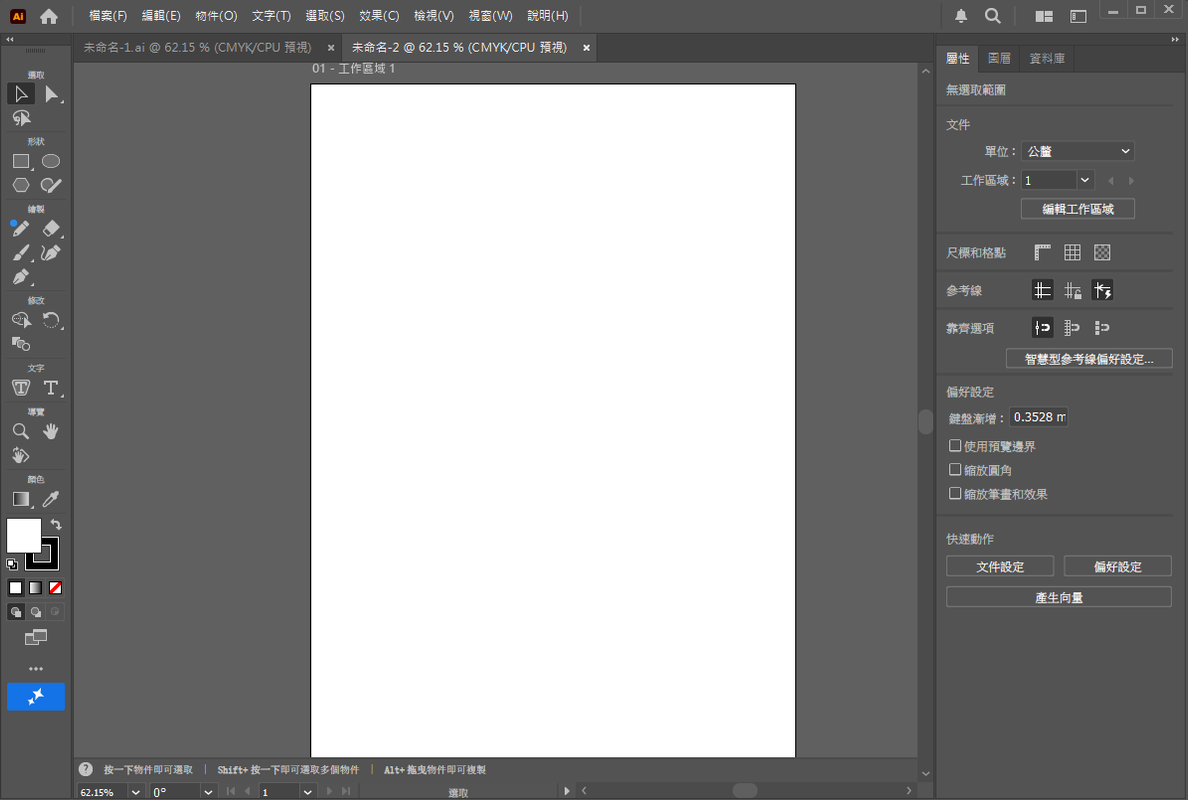Click the blue sparkle button in toolbar

pyautogui.click(x=36, y=697)
